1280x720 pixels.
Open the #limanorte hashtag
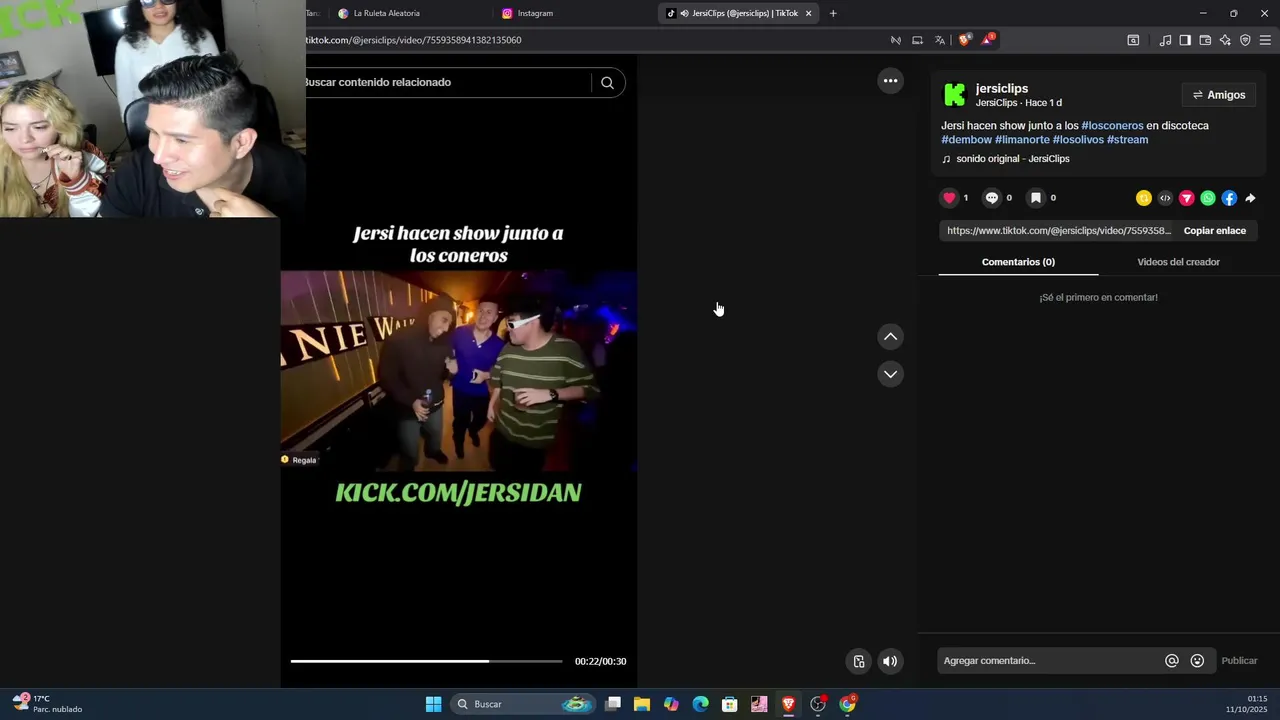pos(1022,139)
